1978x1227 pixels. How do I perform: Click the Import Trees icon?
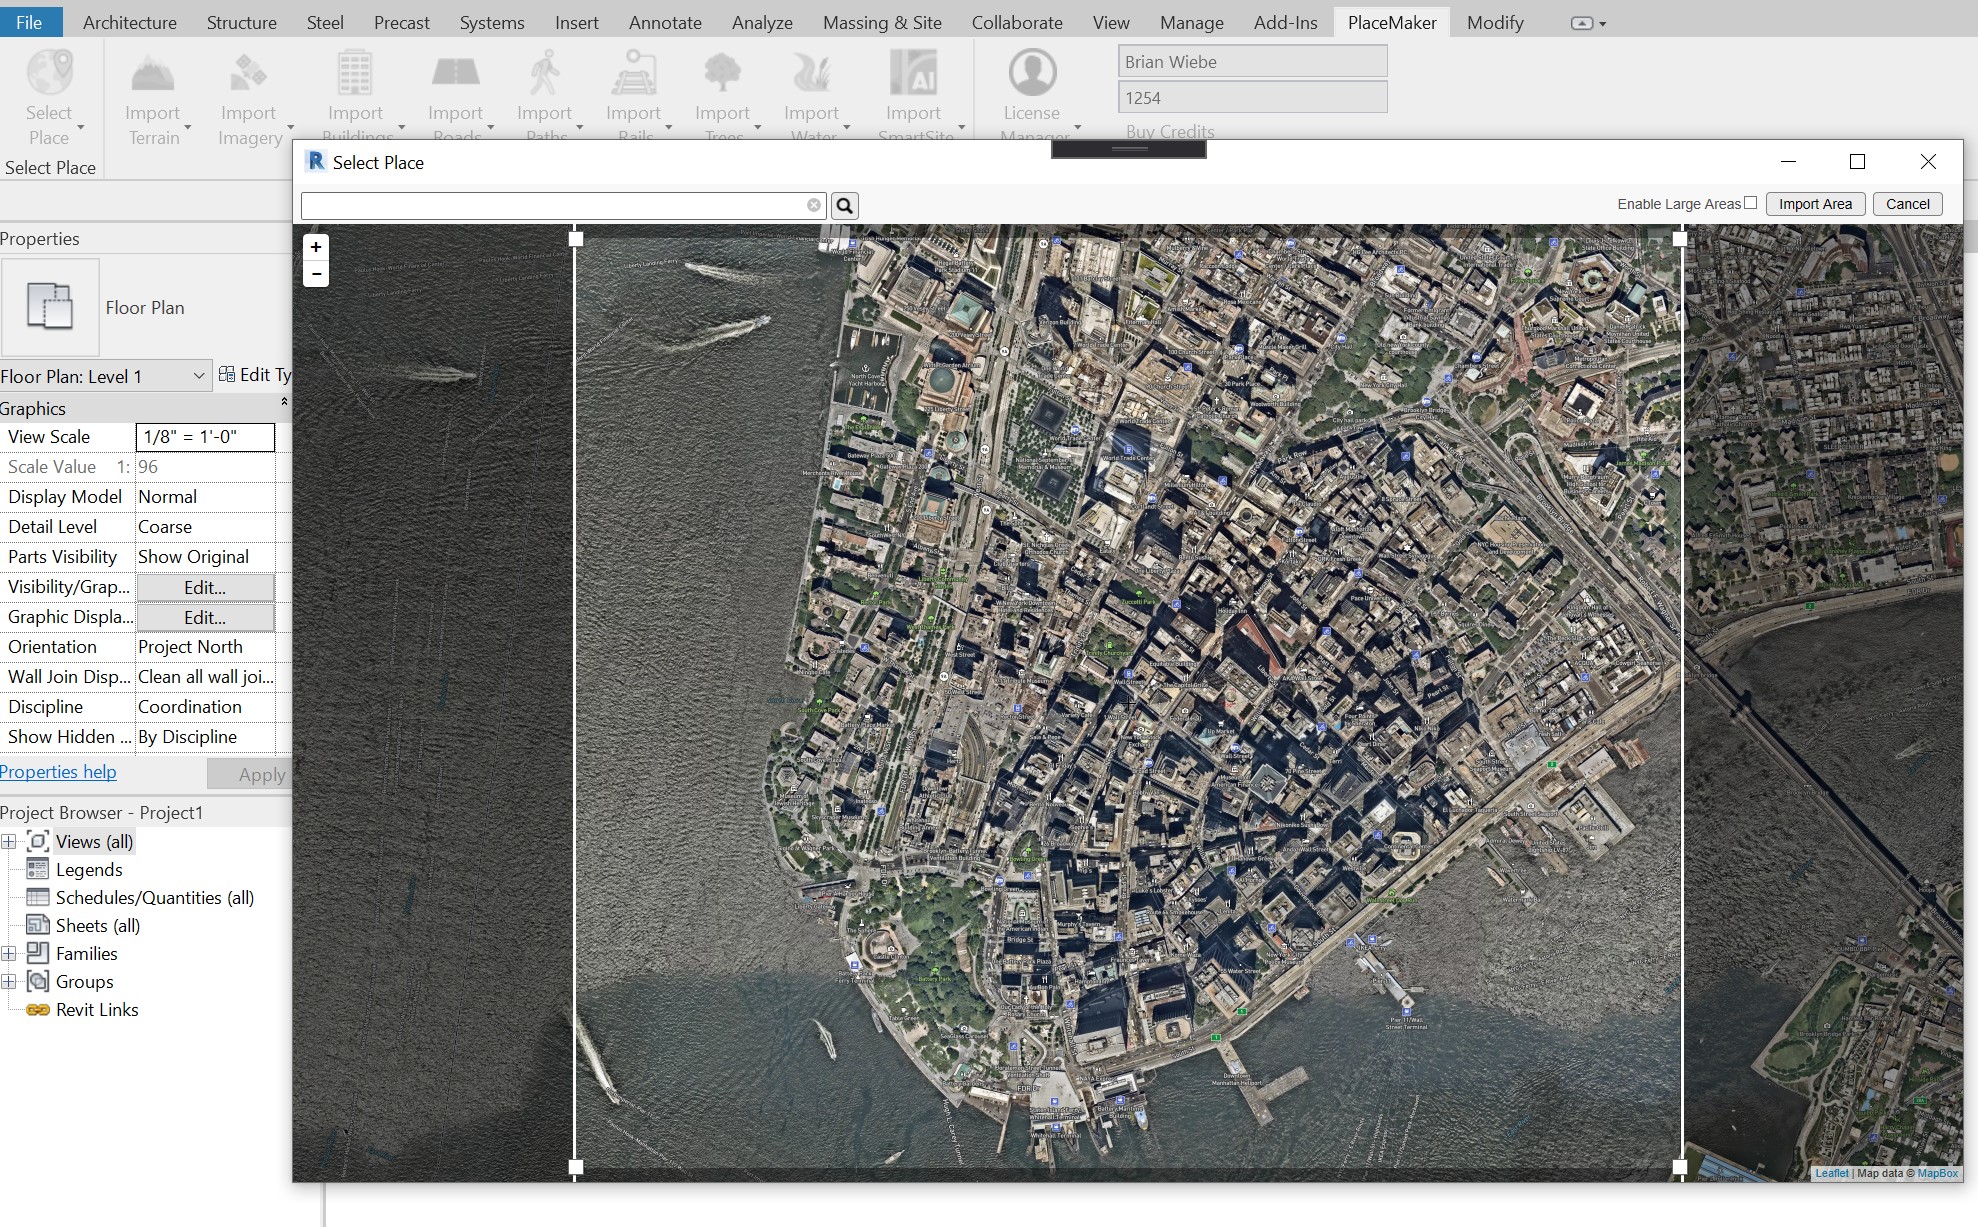click(722, 75)
